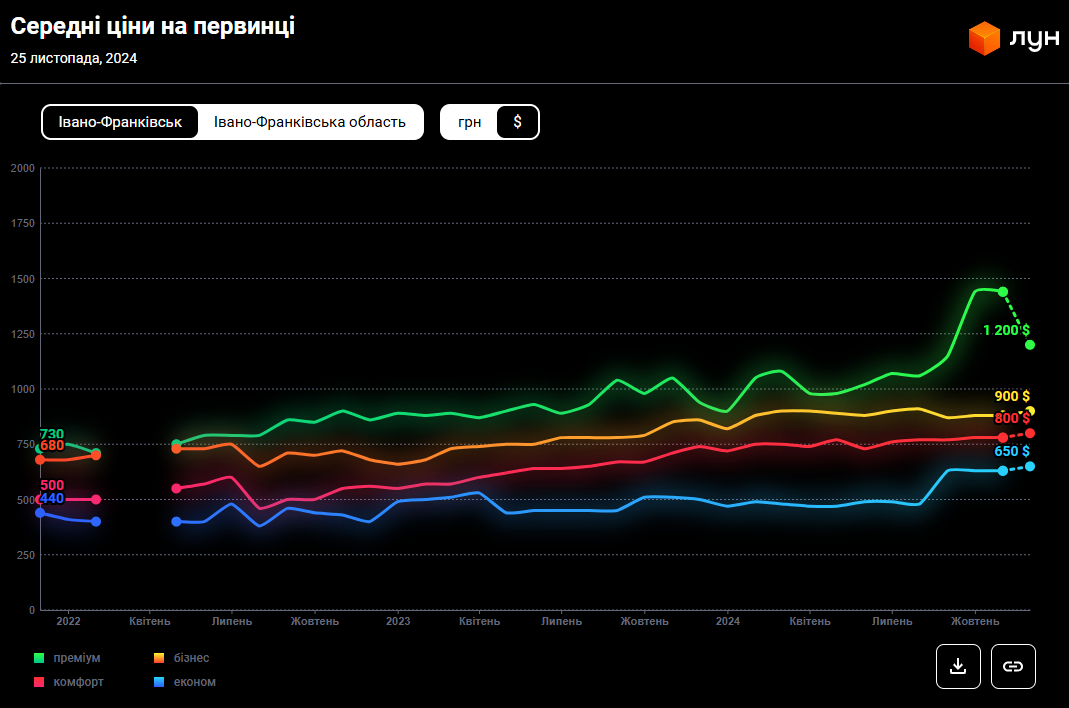Click the premium peak point near 1450
Viewport: 1069px width, 708px height.
point(1003,292)
